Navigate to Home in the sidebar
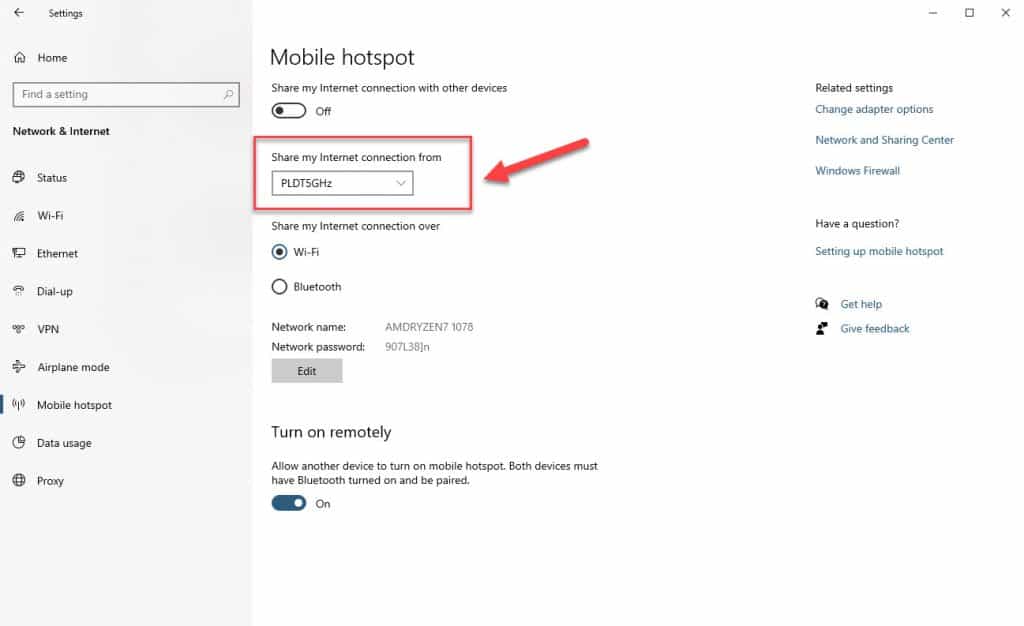This screenshot has width=1024, height=626. [44, 58]
